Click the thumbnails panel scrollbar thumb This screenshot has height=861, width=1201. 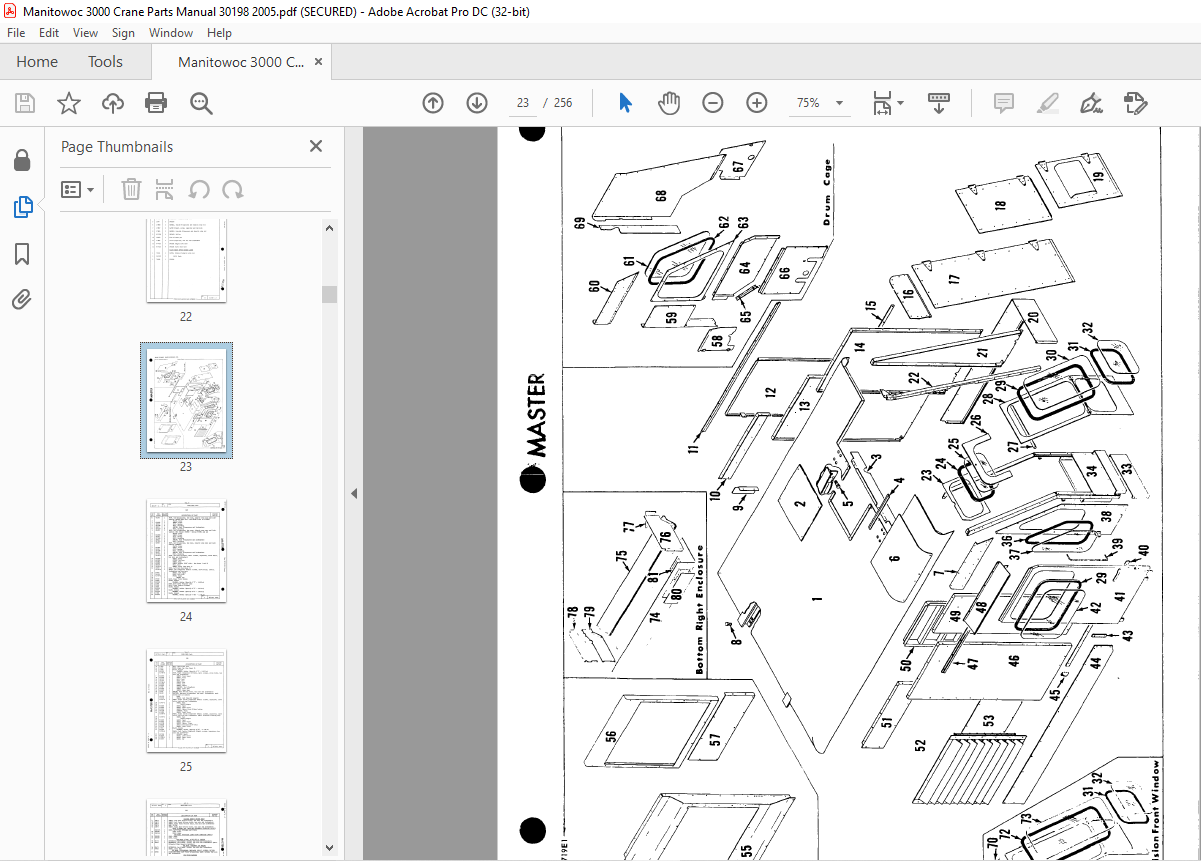[x=329, y=294]
